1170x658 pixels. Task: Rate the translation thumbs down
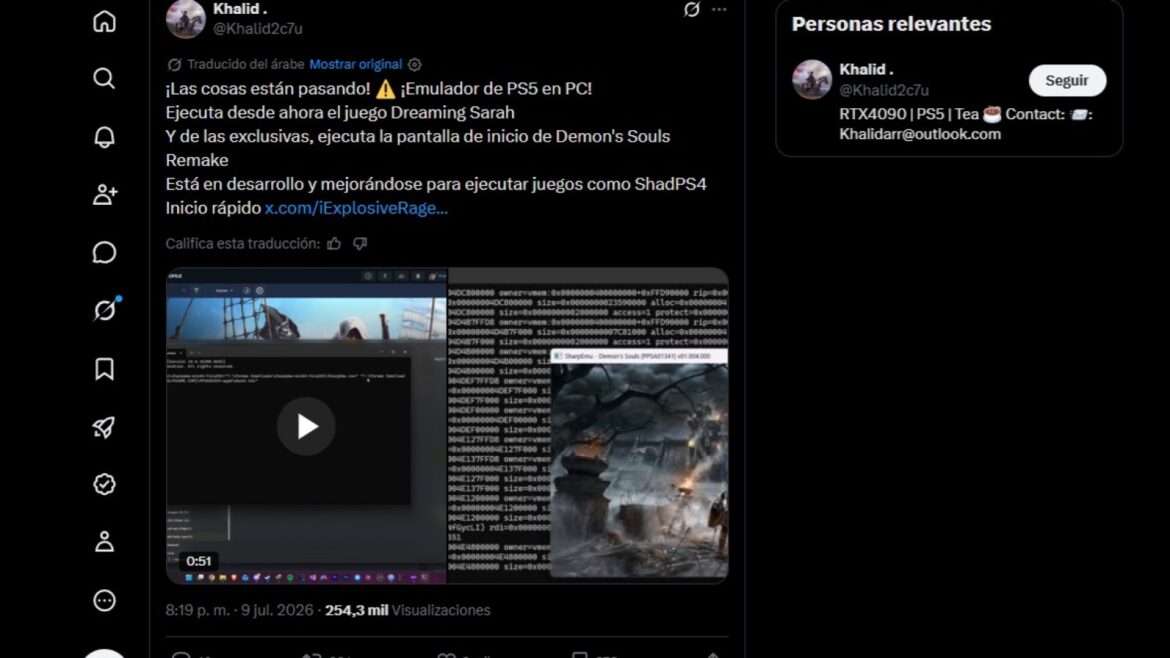(x=360, y=243)
